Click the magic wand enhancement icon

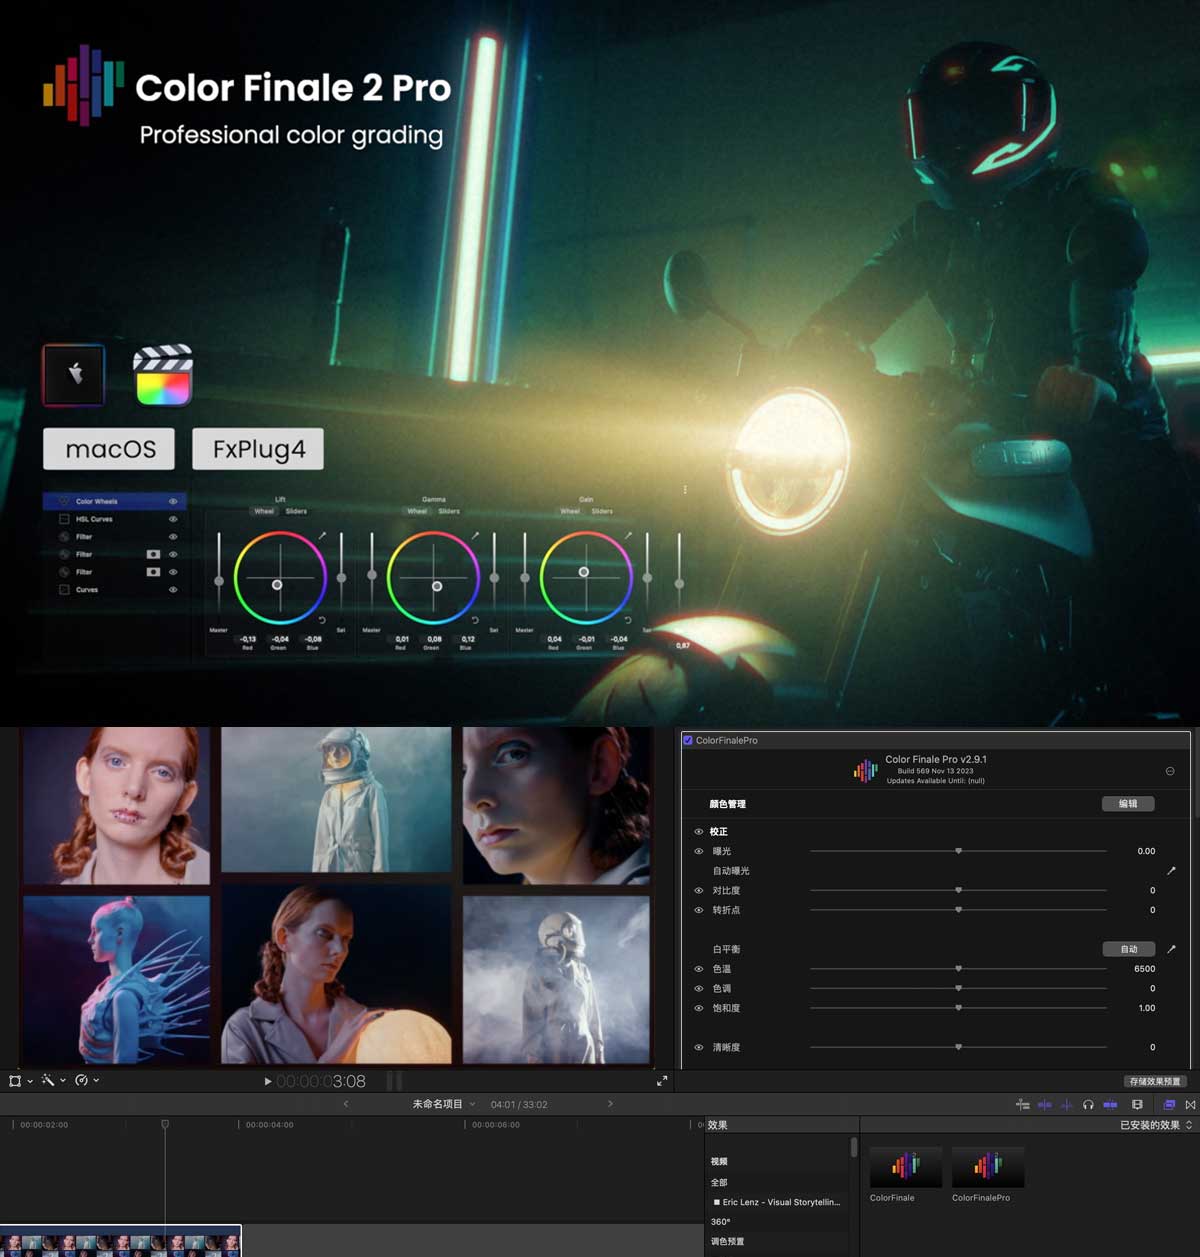tap(48, 1081)
